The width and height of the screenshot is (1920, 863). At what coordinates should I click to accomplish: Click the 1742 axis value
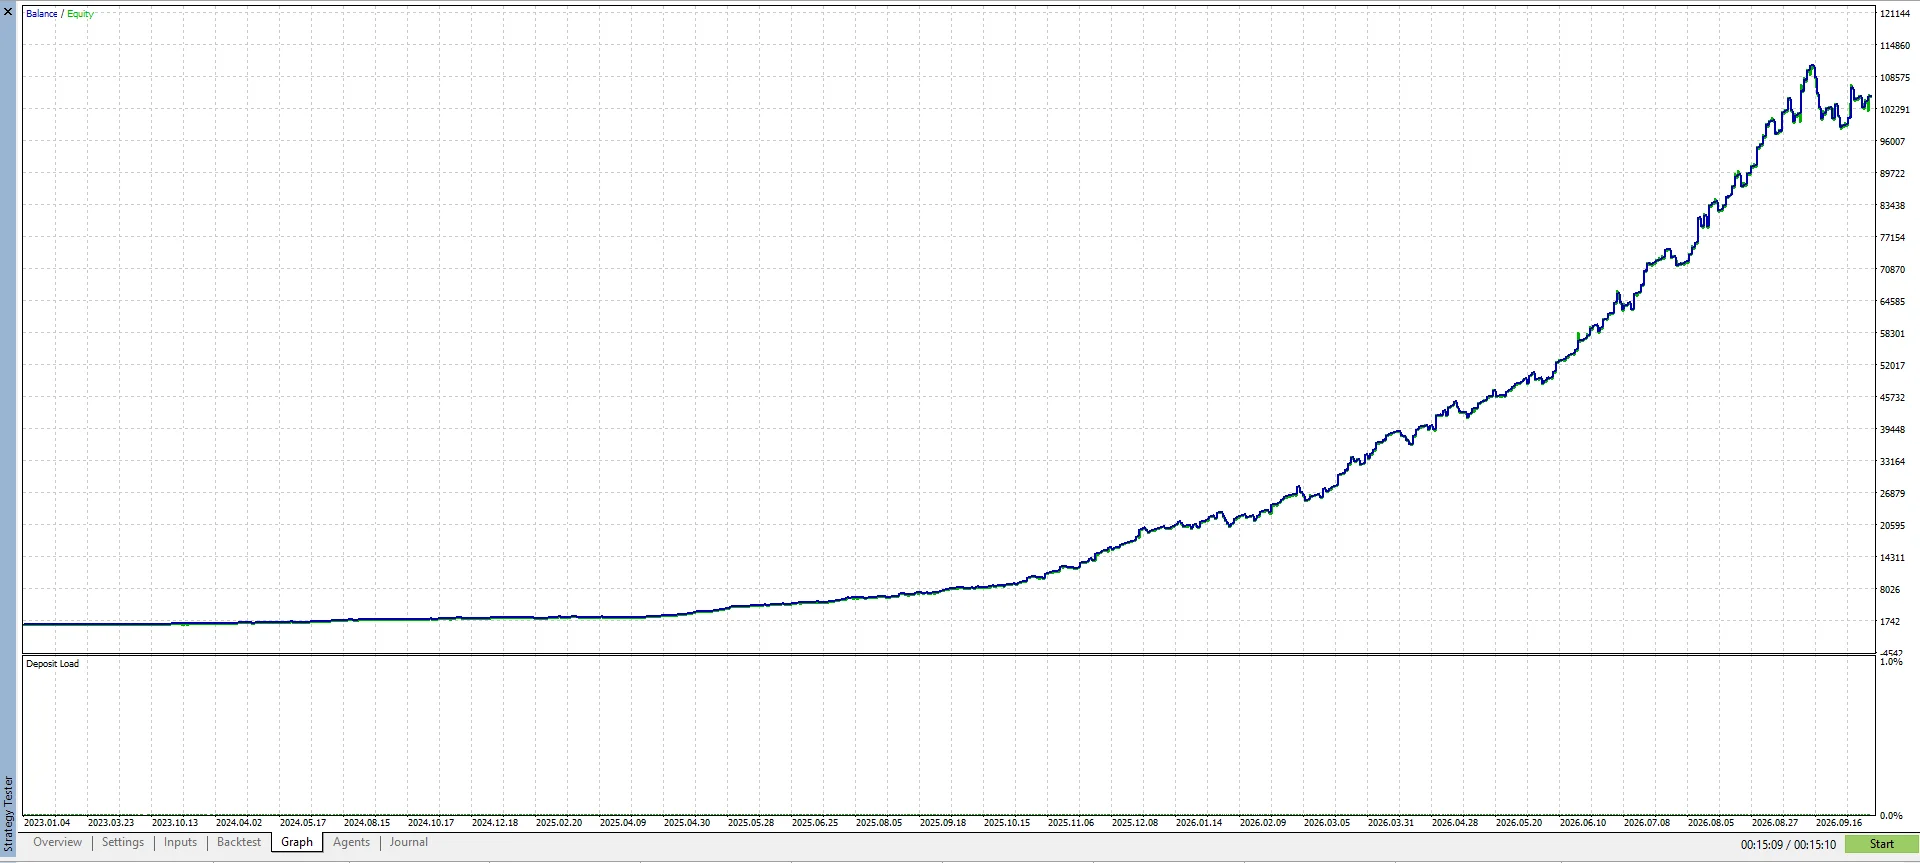[x=1890, y=622]
